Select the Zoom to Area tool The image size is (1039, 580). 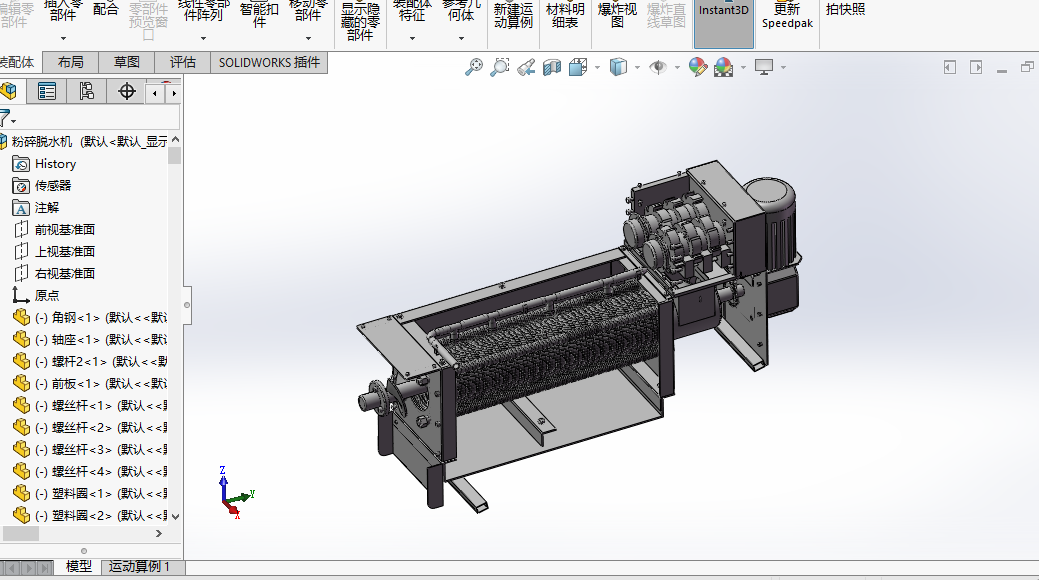tap(500, 67)
